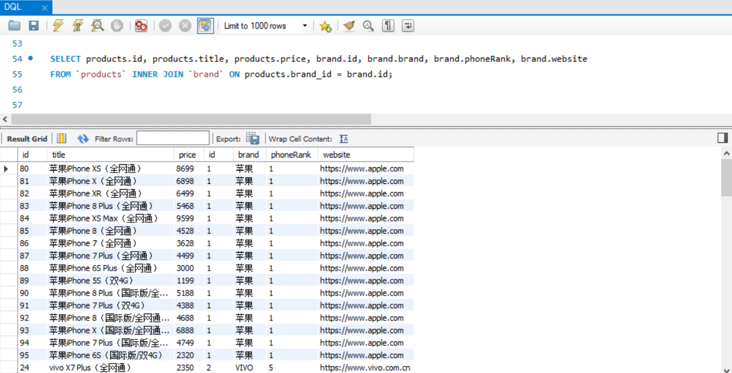Save the script with floppy icon

34,26
